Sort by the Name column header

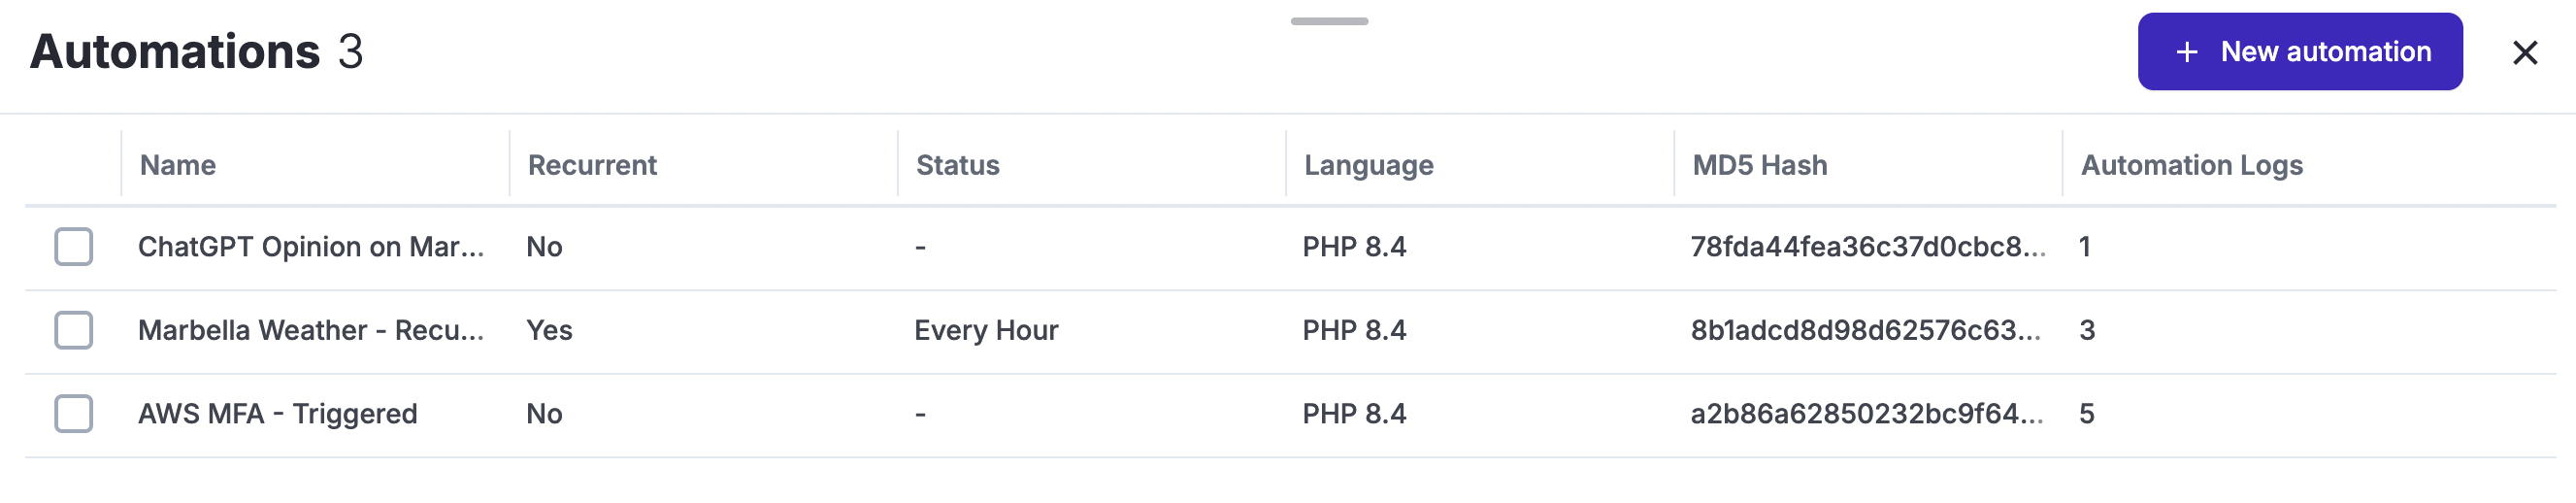click(x=178, y=165)
